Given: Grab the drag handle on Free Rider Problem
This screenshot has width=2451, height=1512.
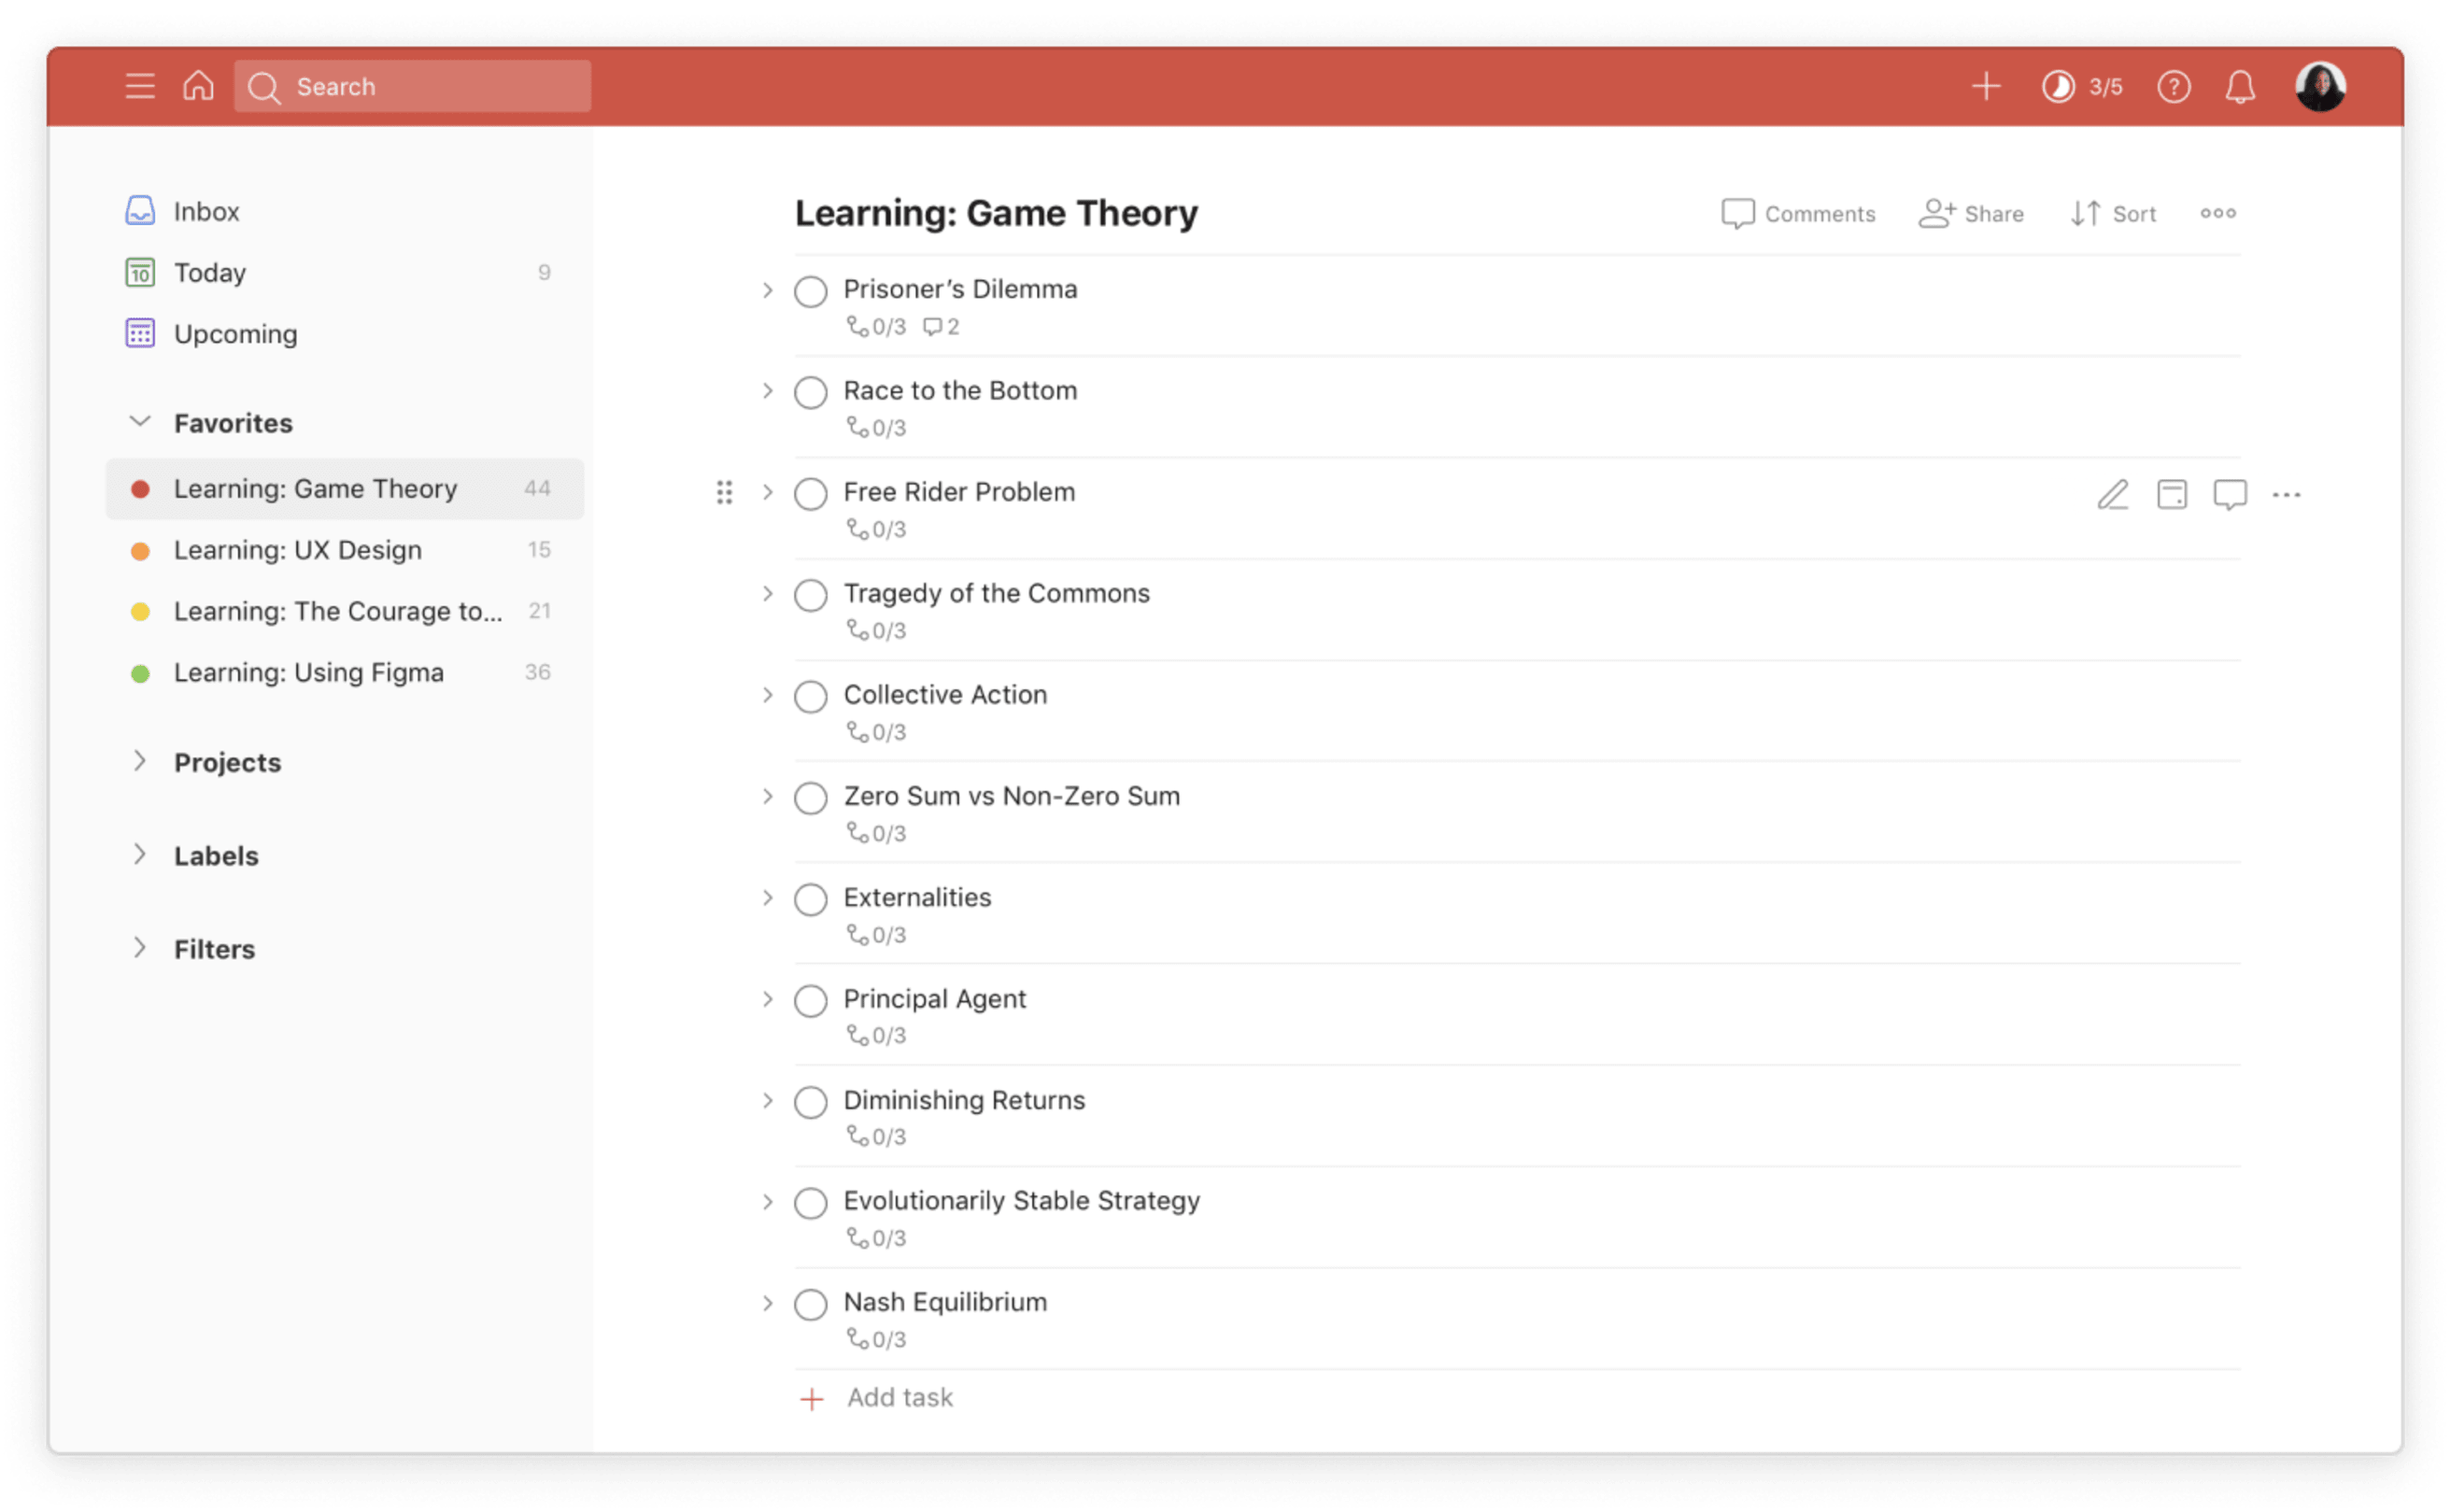Looking at the screenshot, I should pyautogui.click(x=724, y=492).
